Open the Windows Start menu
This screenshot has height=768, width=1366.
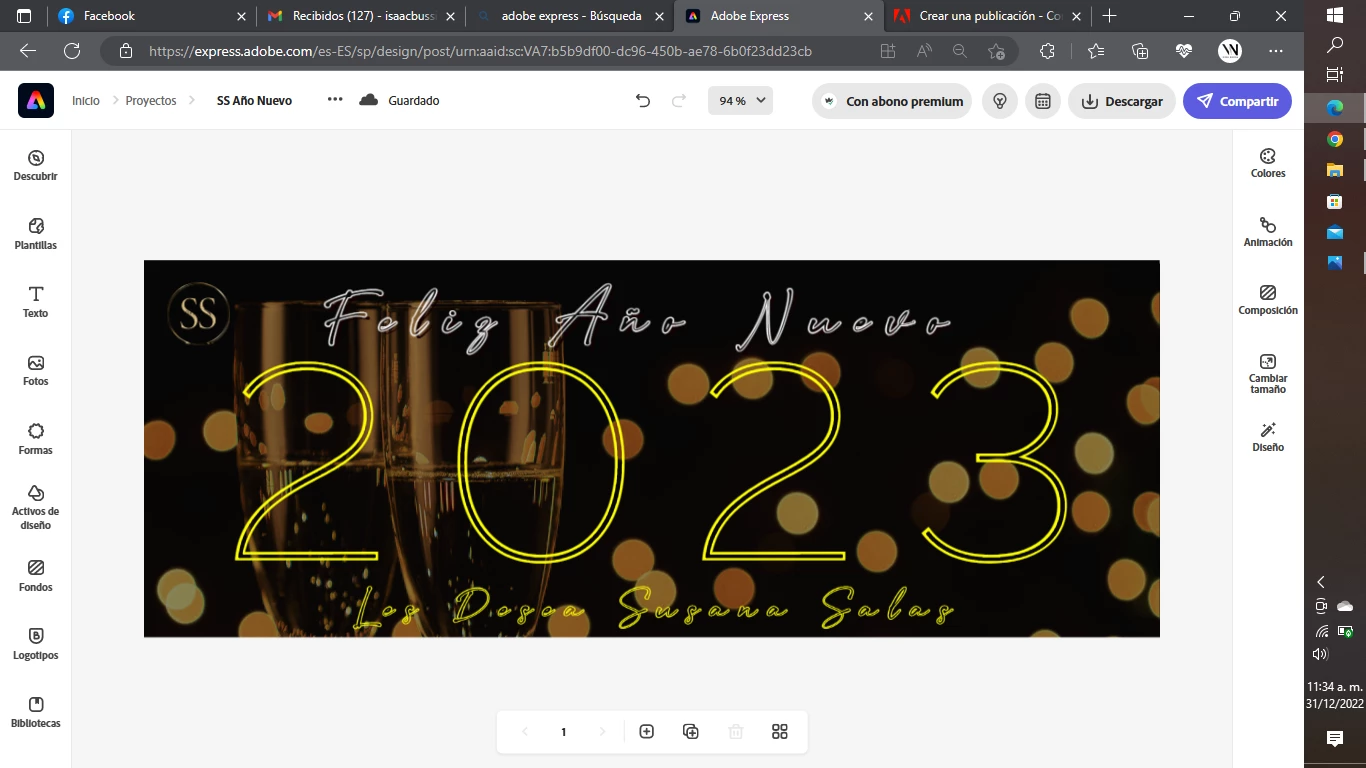pos(1334,16)
